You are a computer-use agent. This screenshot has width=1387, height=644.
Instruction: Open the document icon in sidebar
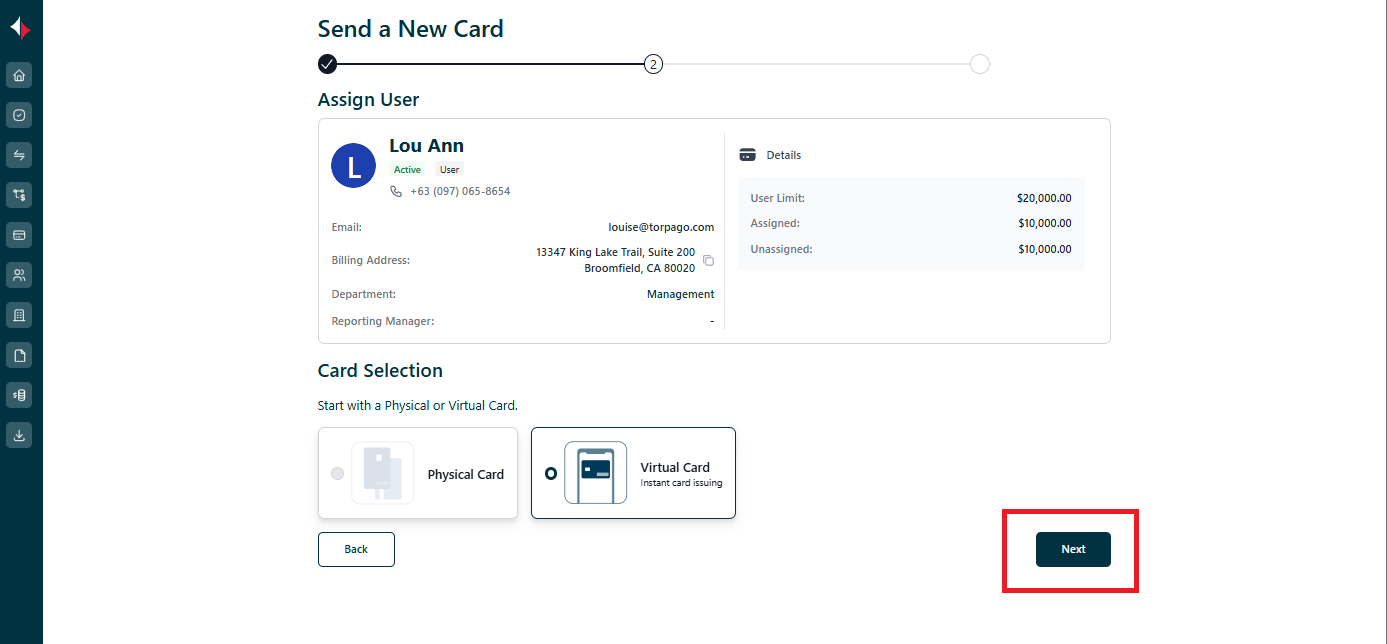19,355
